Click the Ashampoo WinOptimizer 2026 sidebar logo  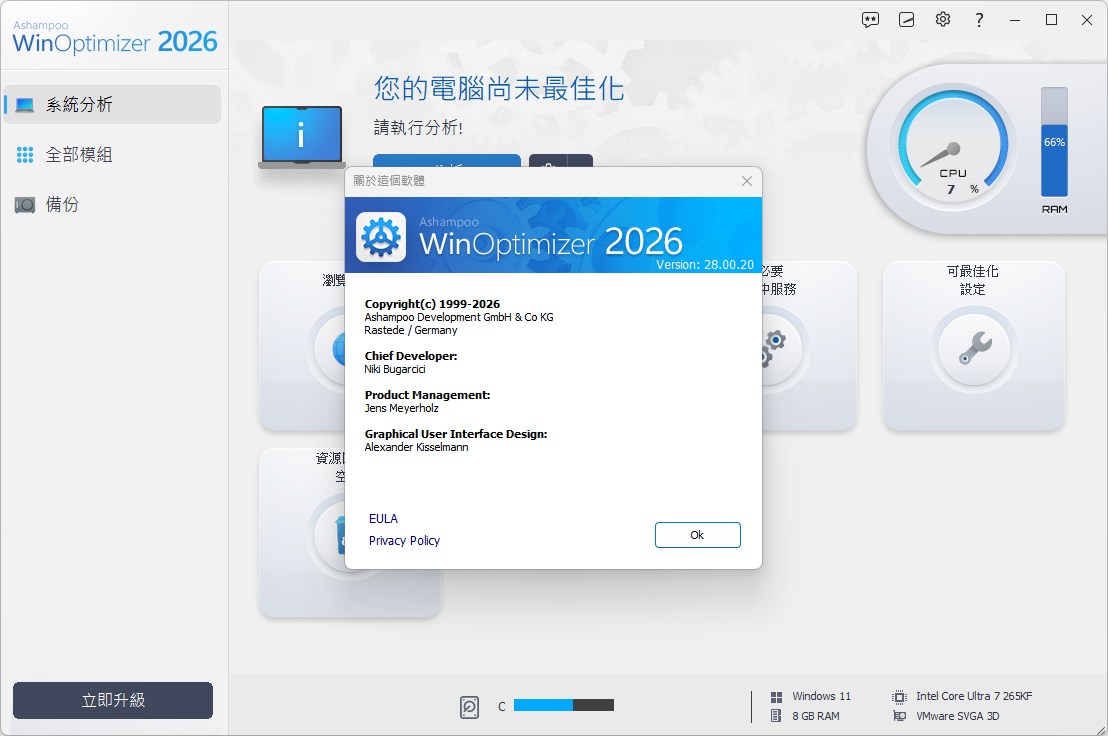click(114, 37)
